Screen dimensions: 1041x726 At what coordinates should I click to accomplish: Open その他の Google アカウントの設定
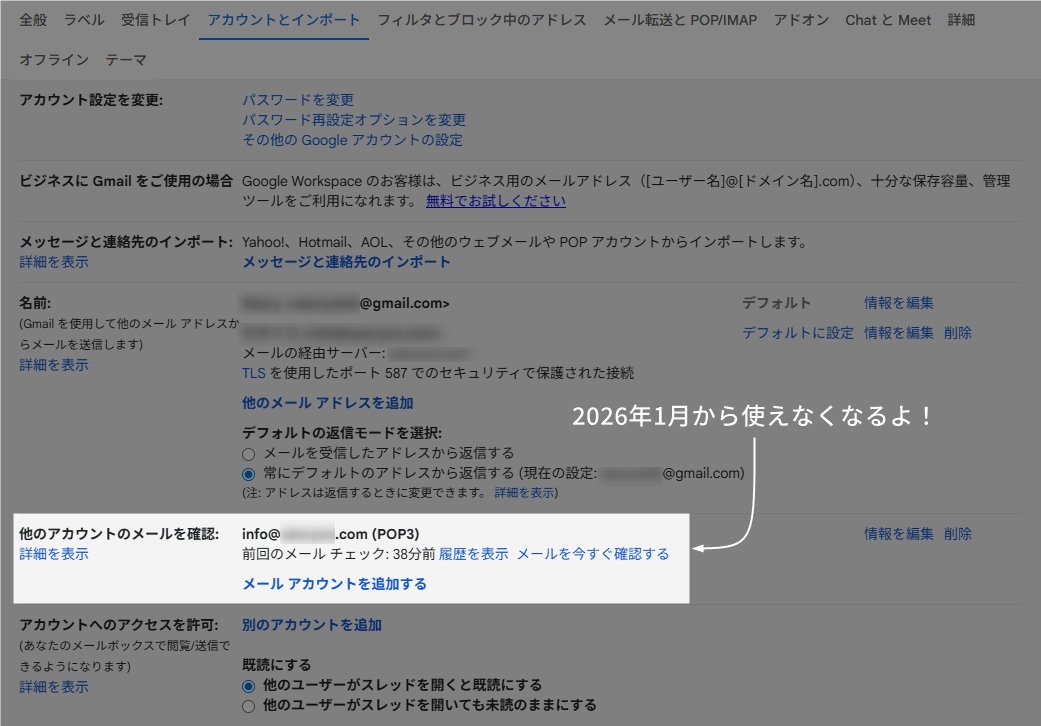coord(352,140)
